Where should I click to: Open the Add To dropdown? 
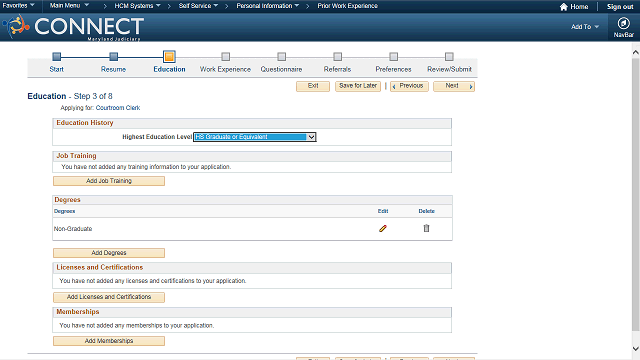pyautogui.click(x=584, y=27)
